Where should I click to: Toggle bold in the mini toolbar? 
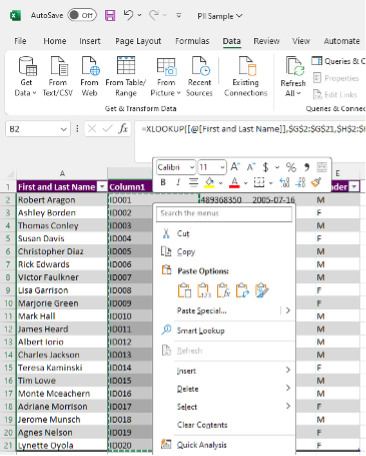coord(163,182)
